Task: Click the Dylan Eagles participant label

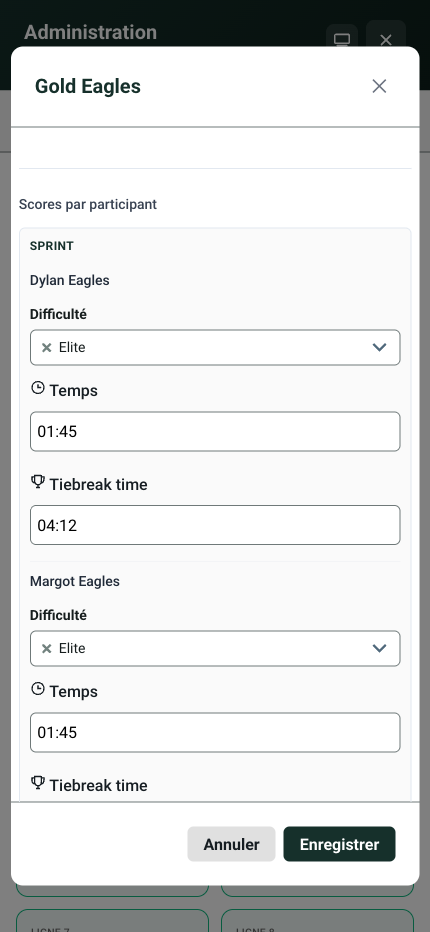Action: (70, 281)
